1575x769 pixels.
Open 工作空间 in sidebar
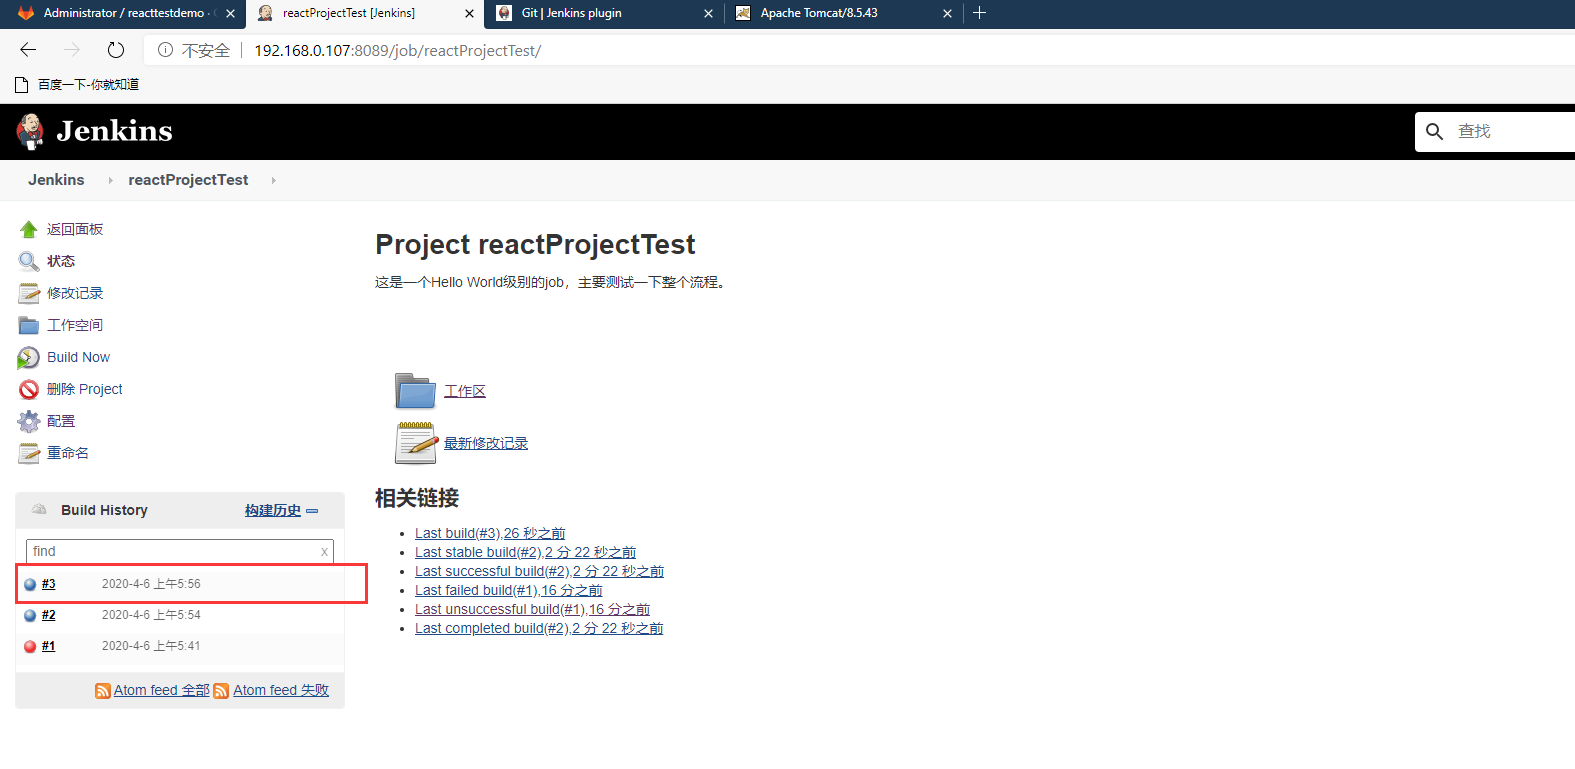[75, 325]
